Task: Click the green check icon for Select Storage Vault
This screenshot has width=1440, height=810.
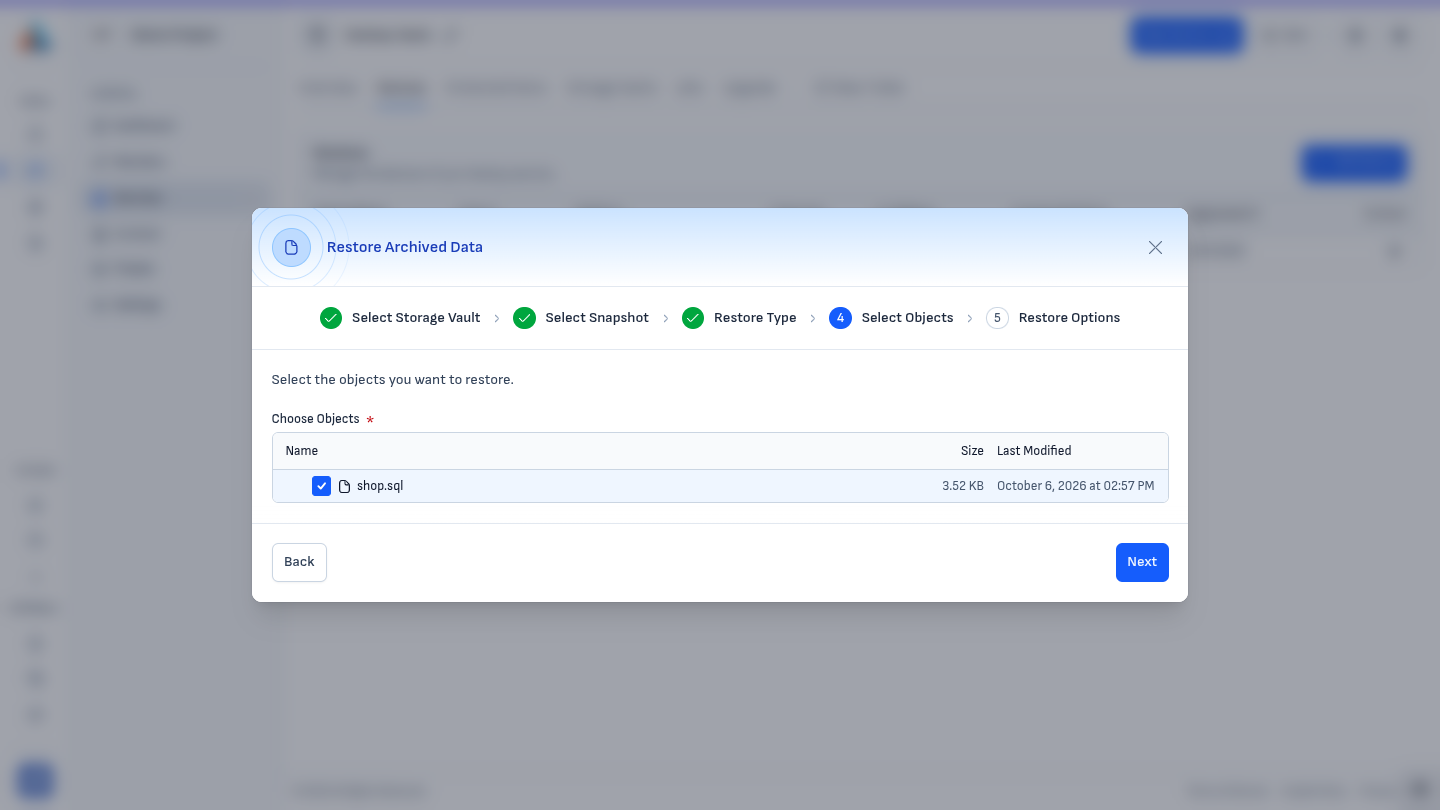Action: (331, 318)
